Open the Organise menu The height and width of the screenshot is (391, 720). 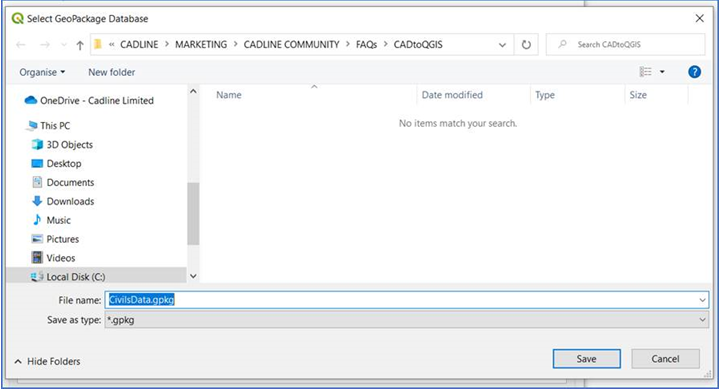tap(42, 73)
